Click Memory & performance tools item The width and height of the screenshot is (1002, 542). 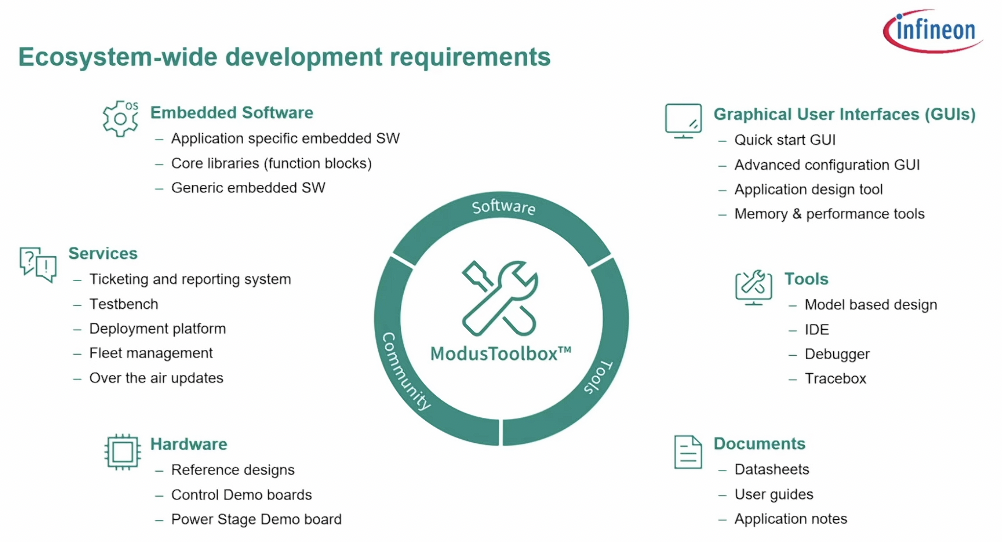829,214
